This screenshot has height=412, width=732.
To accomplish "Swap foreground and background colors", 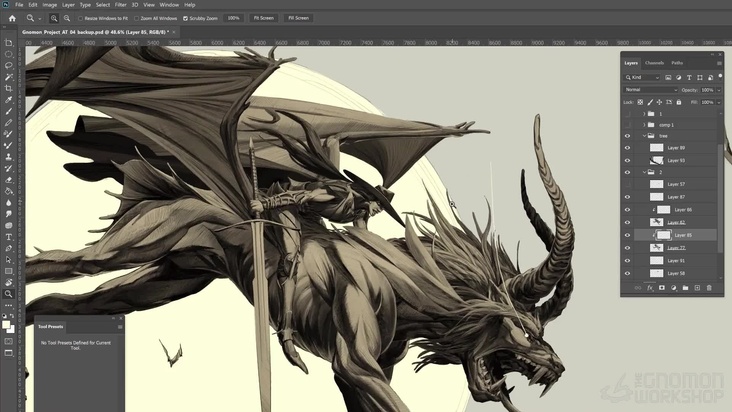I will pyautogui.click(x=12, y=316).
